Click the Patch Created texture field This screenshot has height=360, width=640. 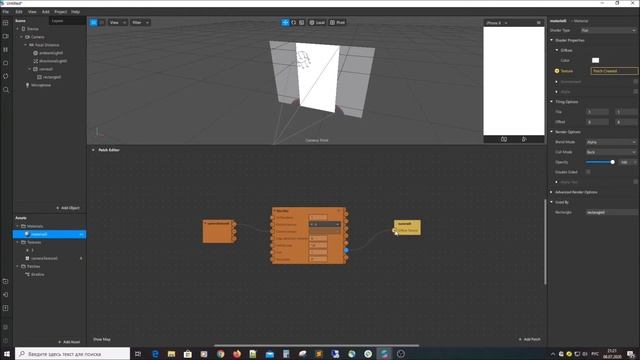point(614,71)
